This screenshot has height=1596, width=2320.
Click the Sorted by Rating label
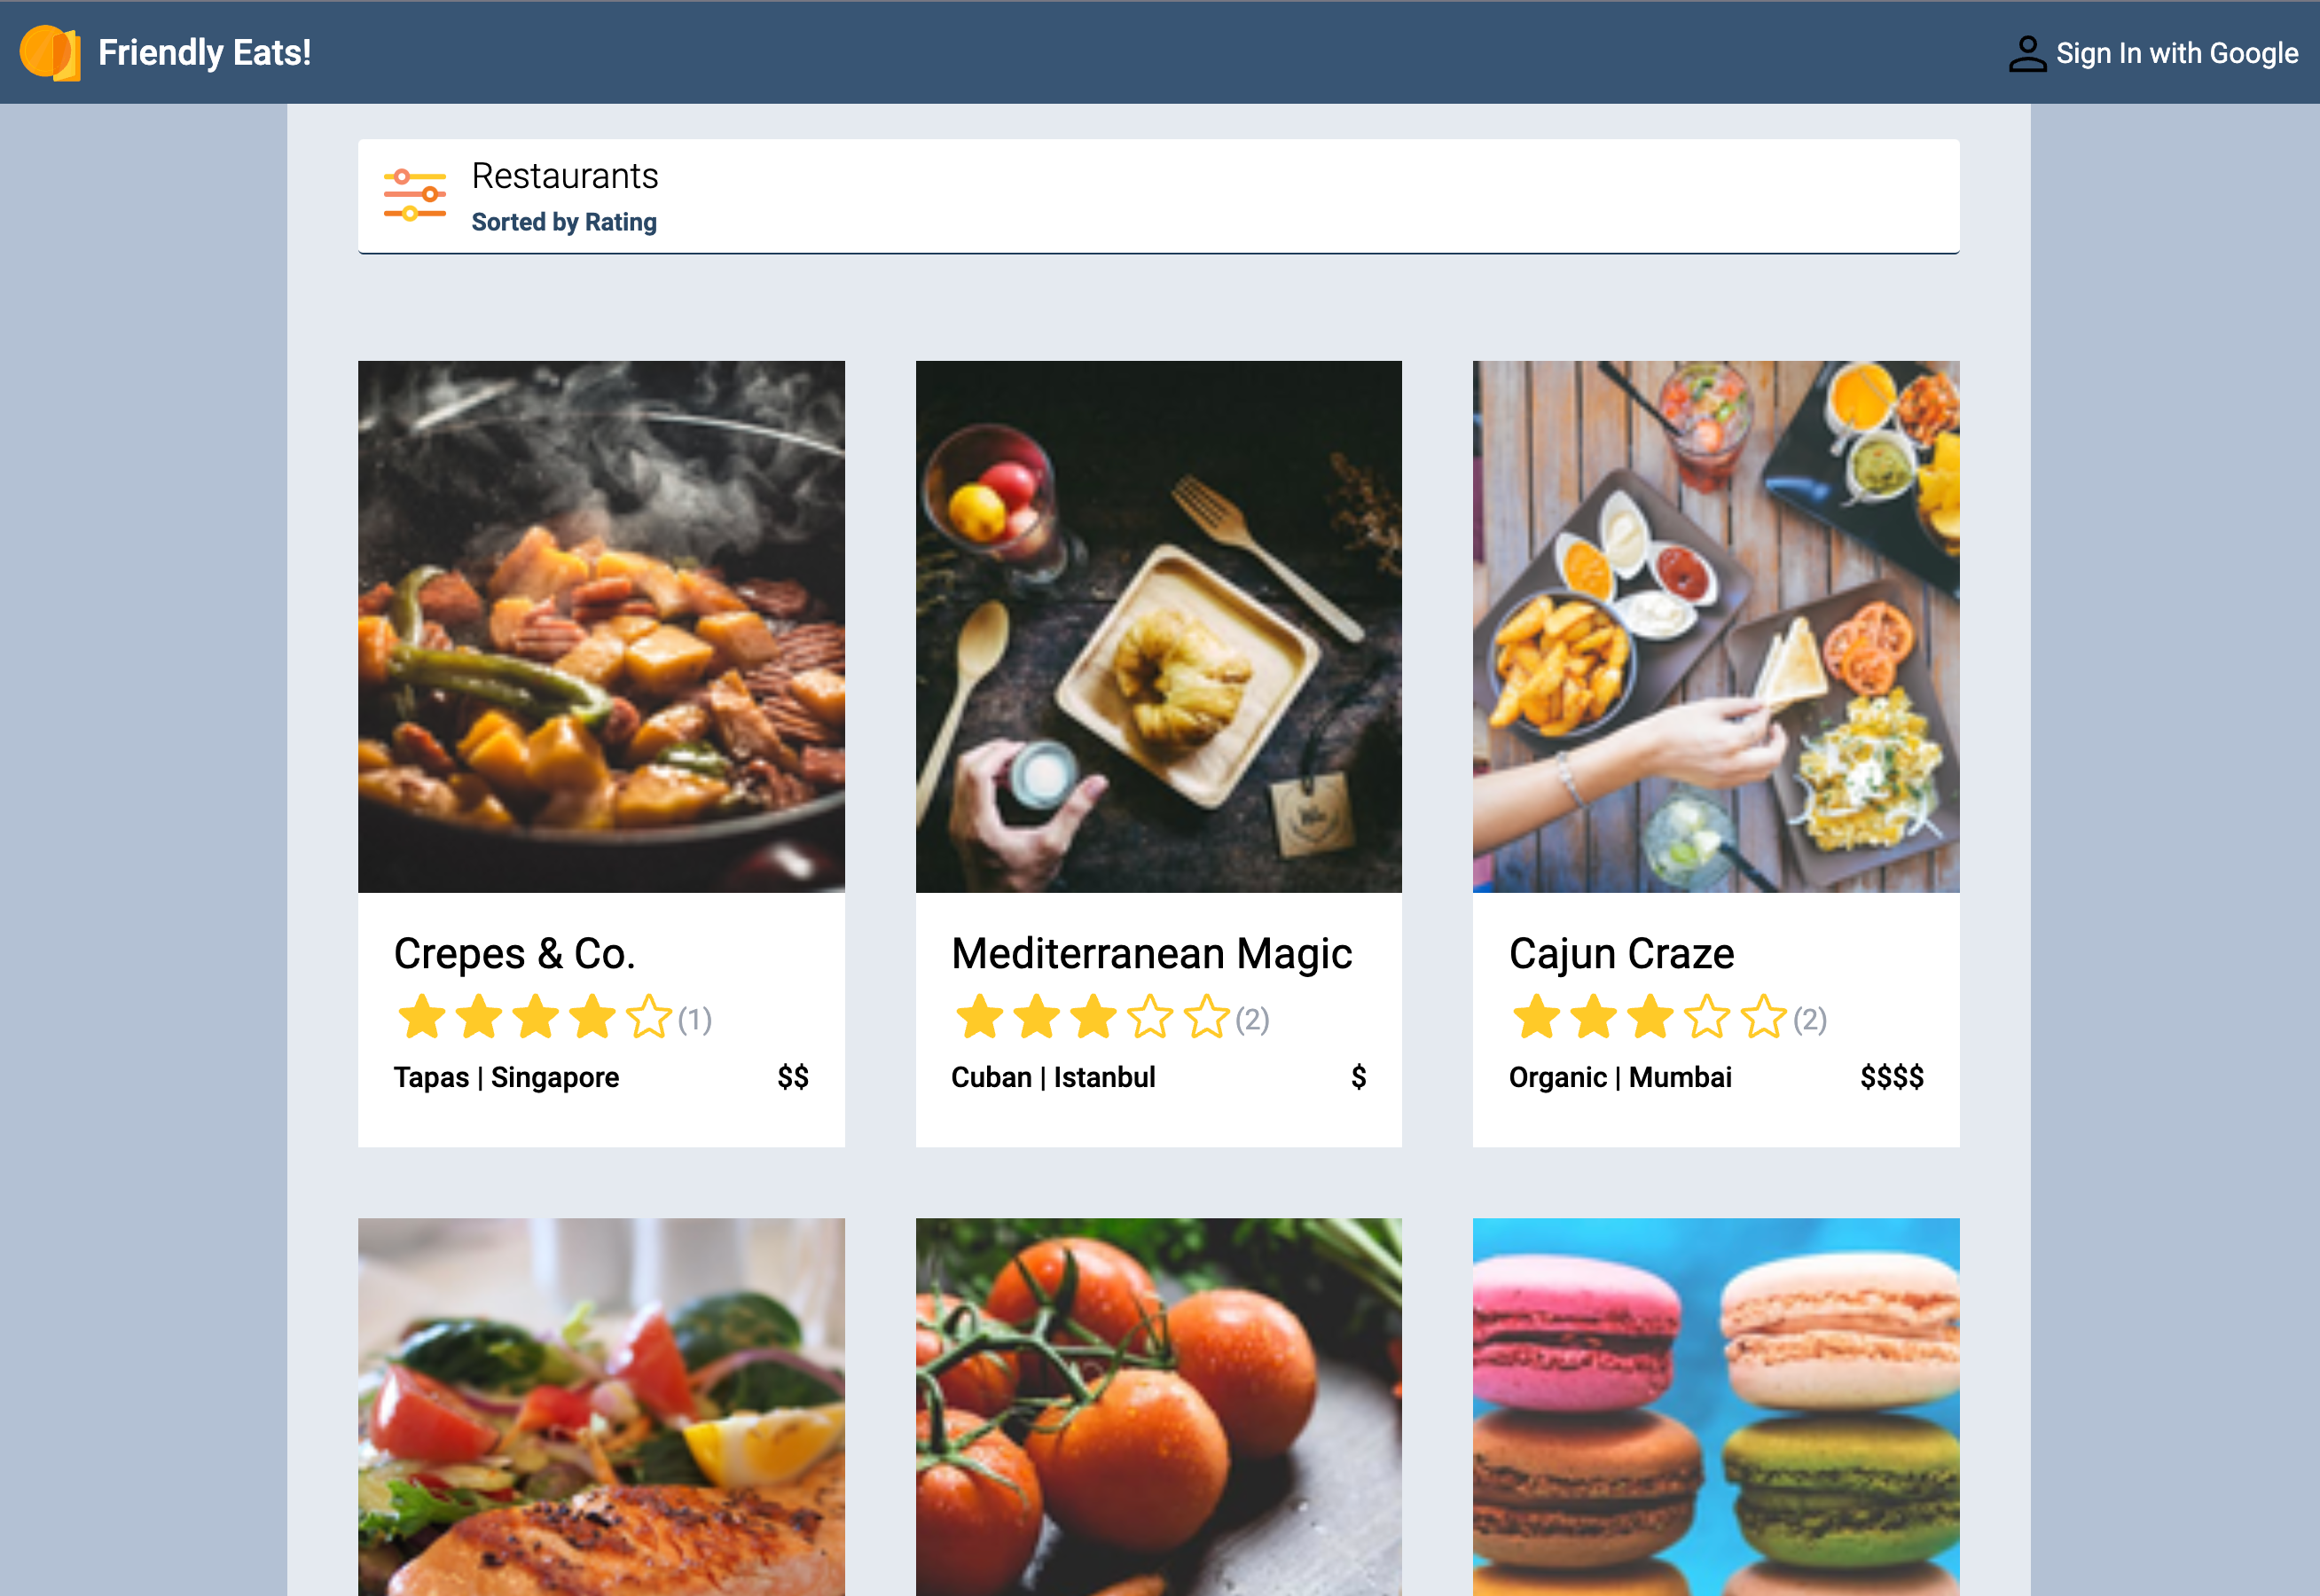click(x=564, y=222)
